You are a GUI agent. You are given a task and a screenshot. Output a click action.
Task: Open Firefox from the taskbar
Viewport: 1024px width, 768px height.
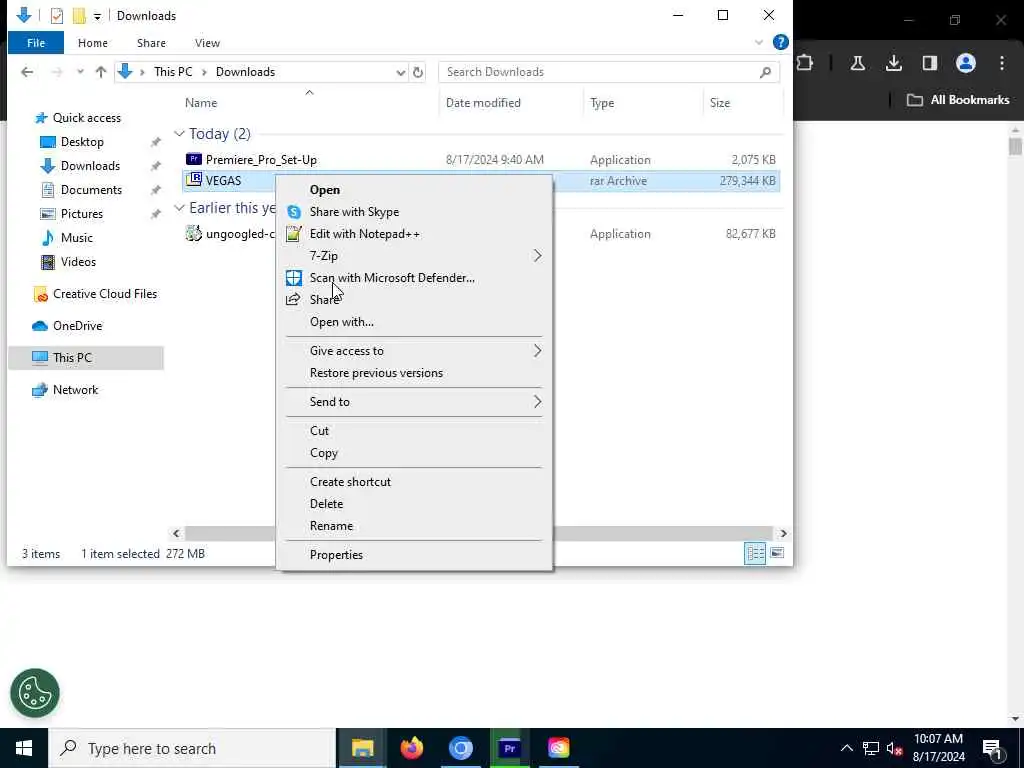point(411,748)
